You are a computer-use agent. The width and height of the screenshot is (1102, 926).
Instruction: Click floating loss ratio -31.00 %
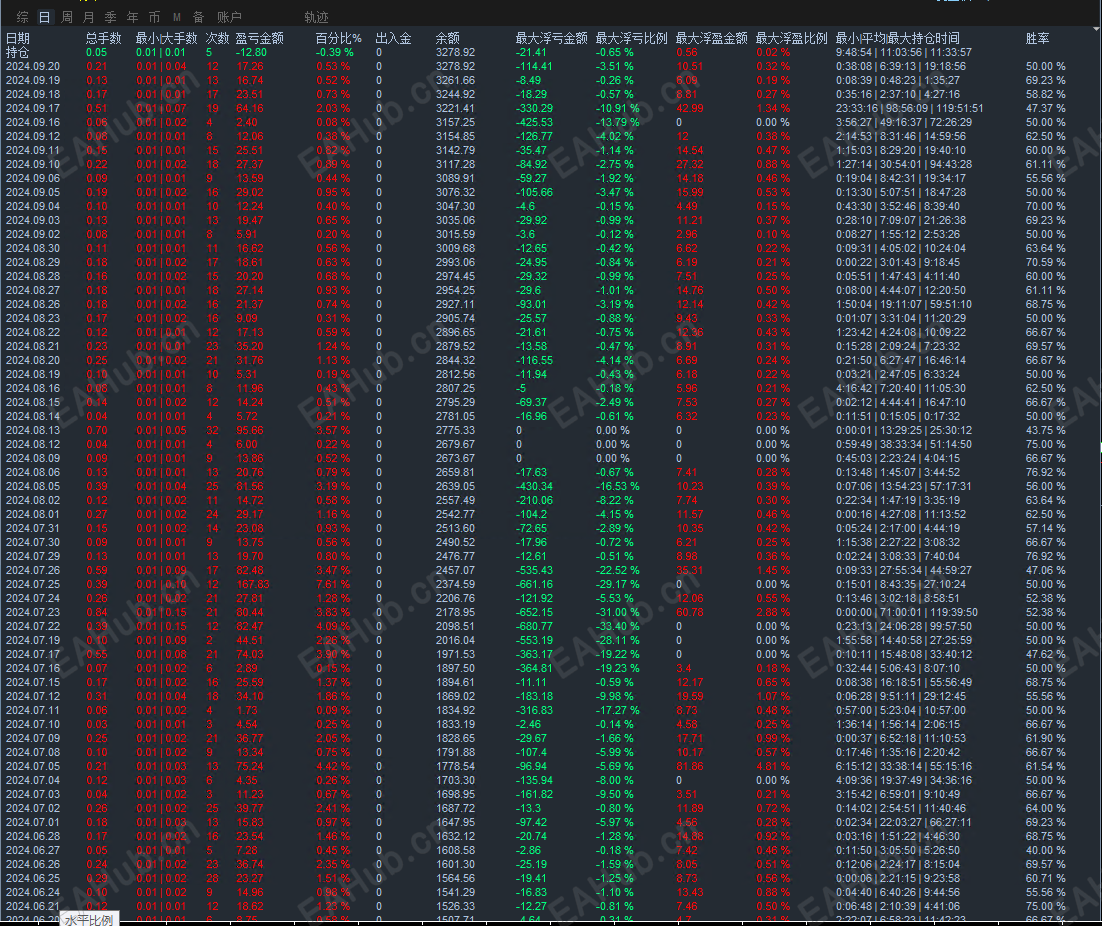[617, 613]
